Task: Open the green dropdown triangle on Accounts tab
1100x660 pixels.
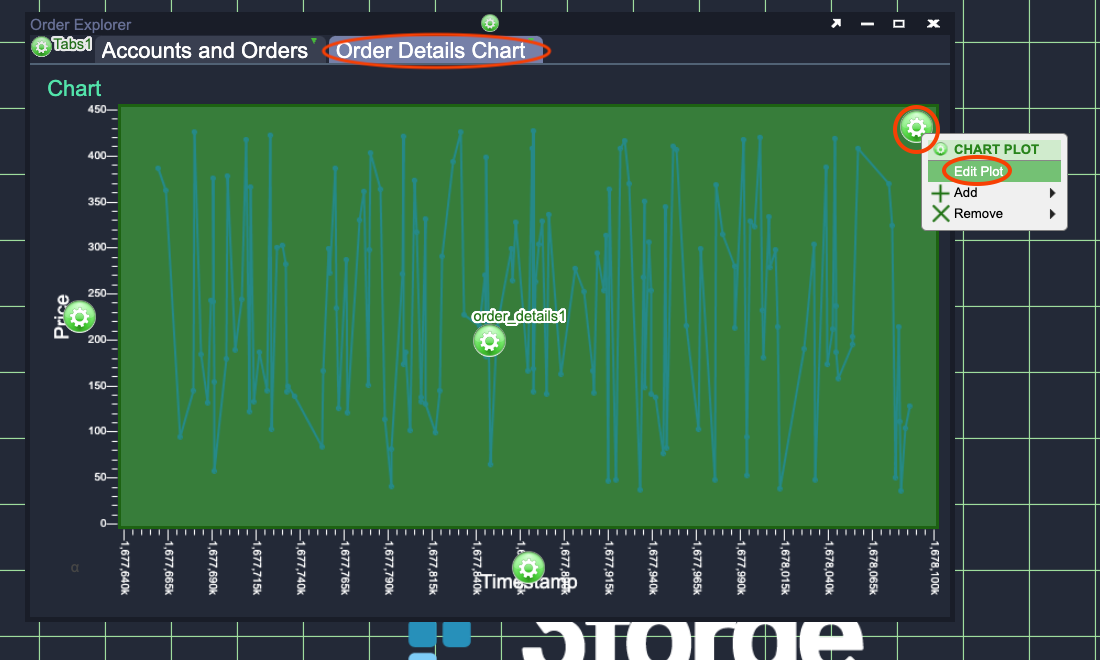Action: (x=314, y=42)
